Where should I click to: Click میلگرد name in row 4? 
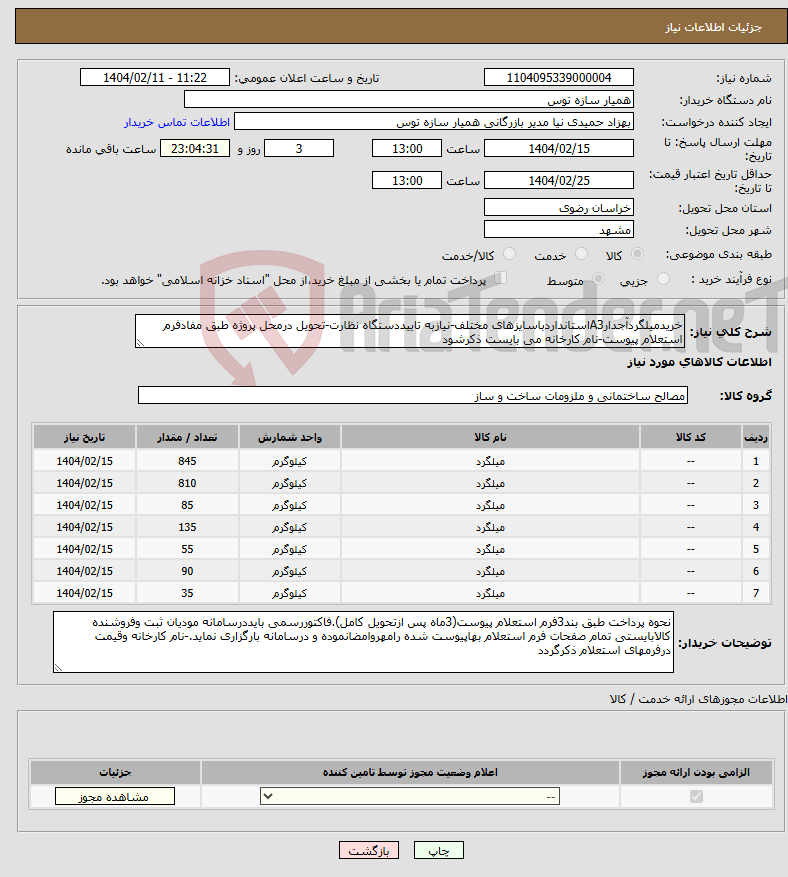490,527
